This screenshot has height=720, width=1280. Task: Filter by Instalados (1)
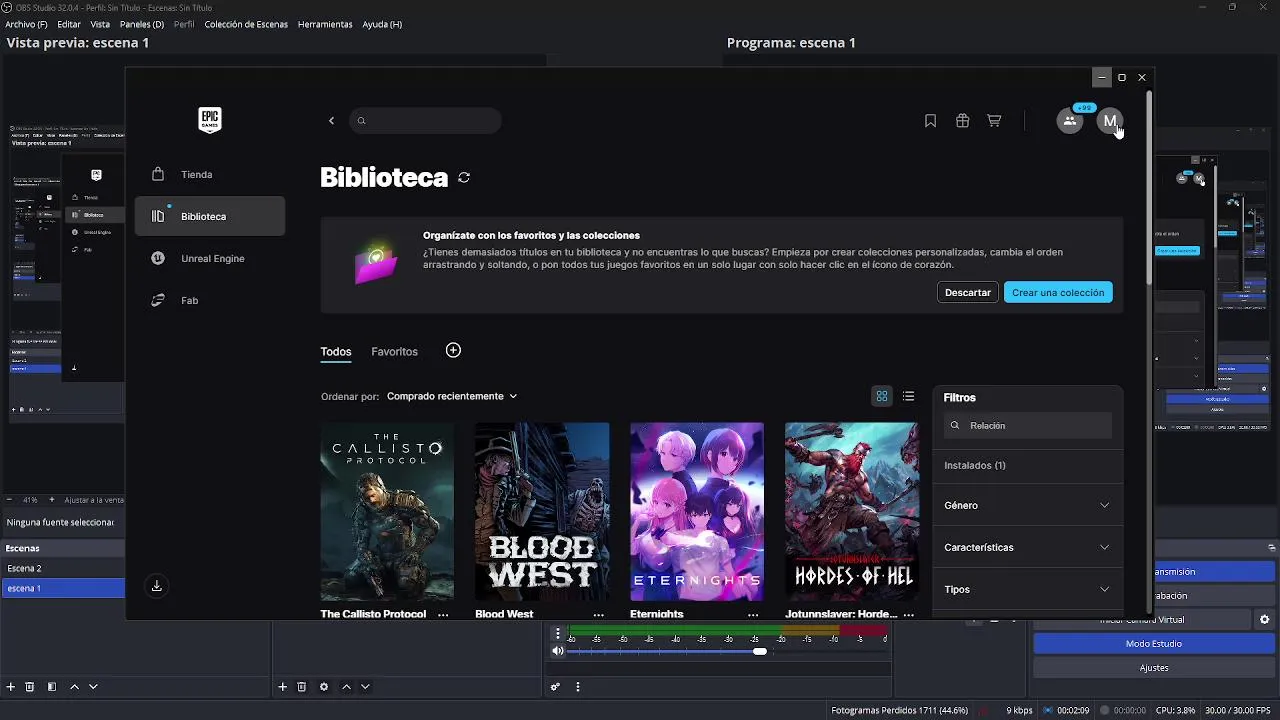975,465
